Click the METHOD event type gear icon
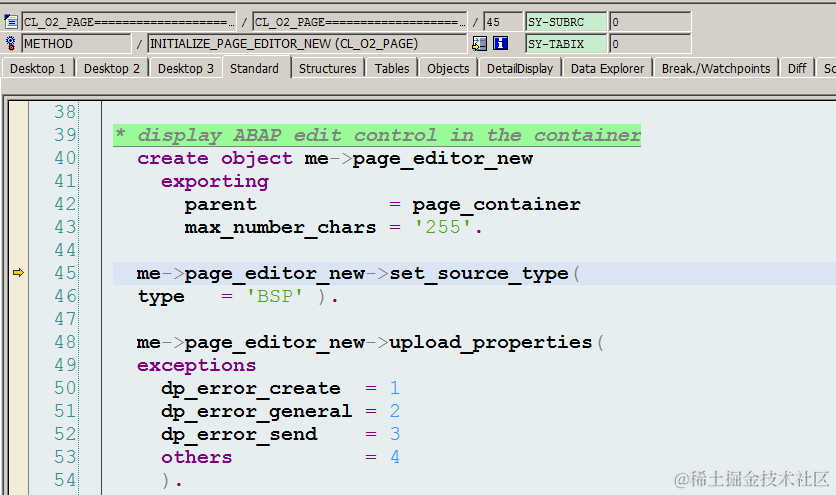This screenshot has width=836, height=495. [x=11, y=43]
